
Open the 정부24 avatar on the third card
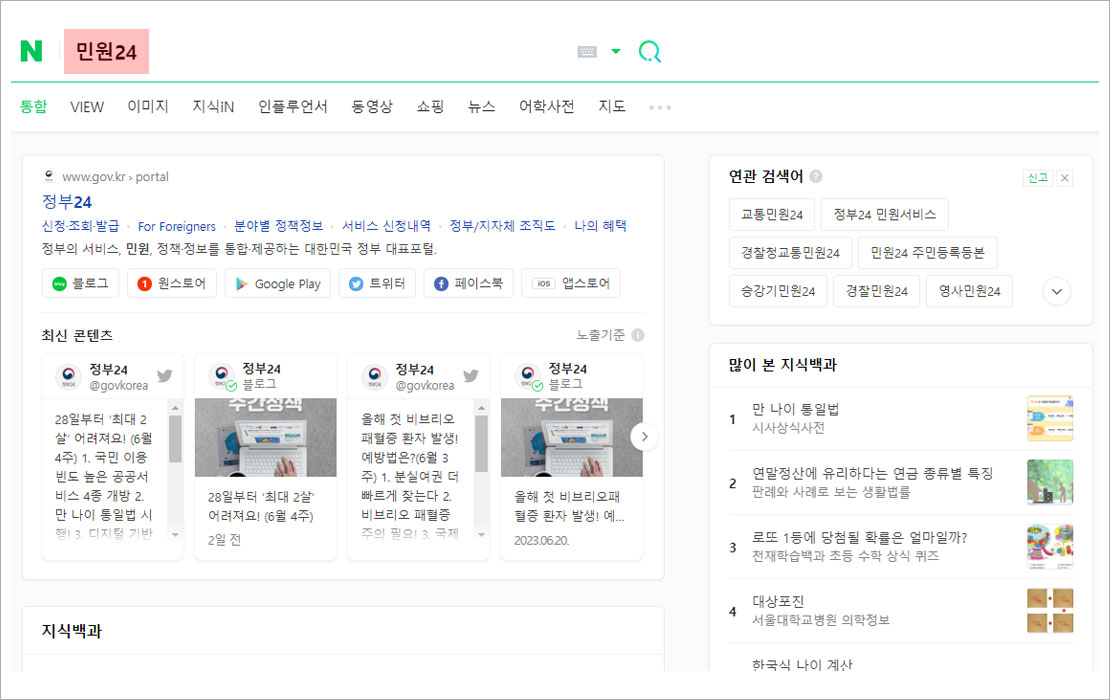click(374, 377)
